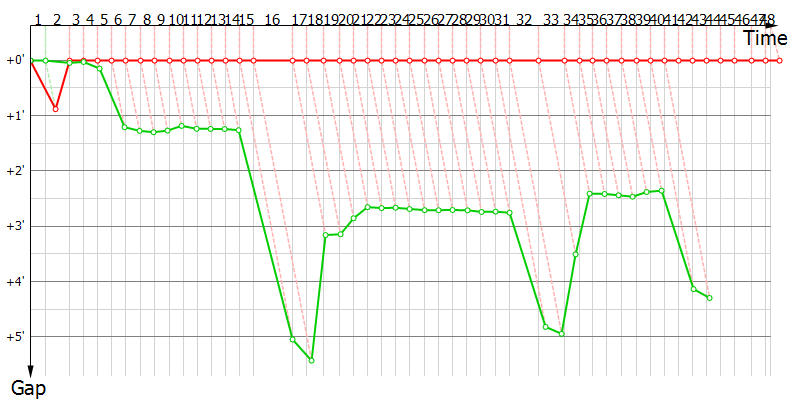Click lap 15 label on top axis

pos(247,19)
